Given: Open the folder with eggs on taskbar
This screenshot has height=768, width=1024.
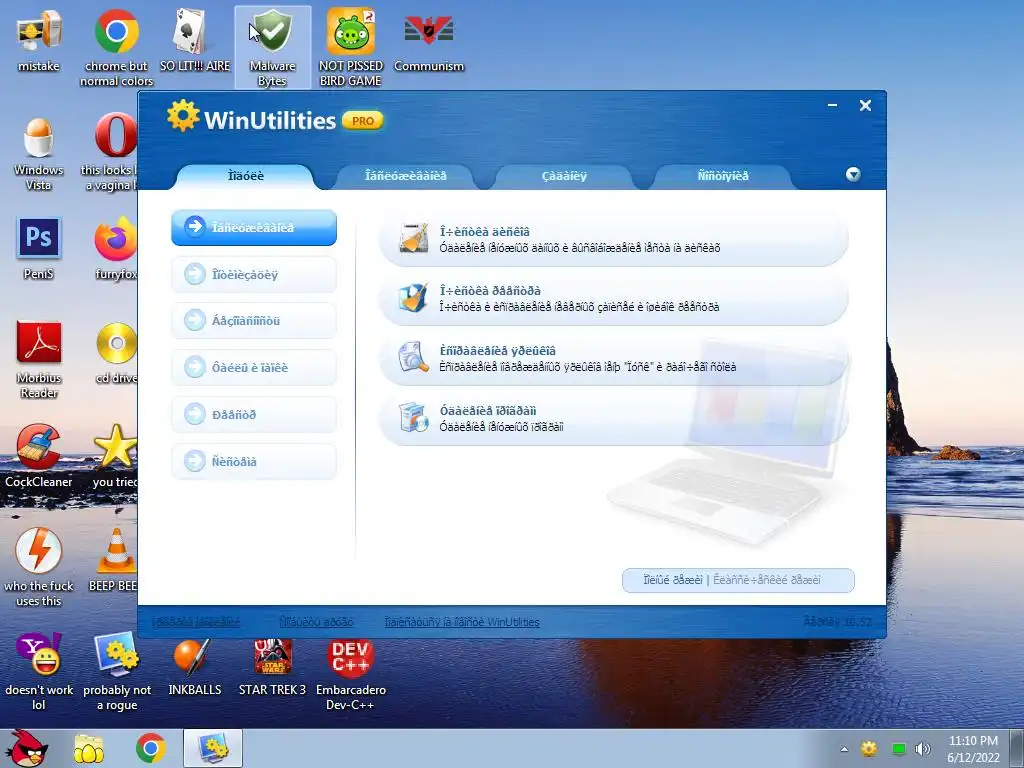Looking at the screenshot, I should pos(89,748).
